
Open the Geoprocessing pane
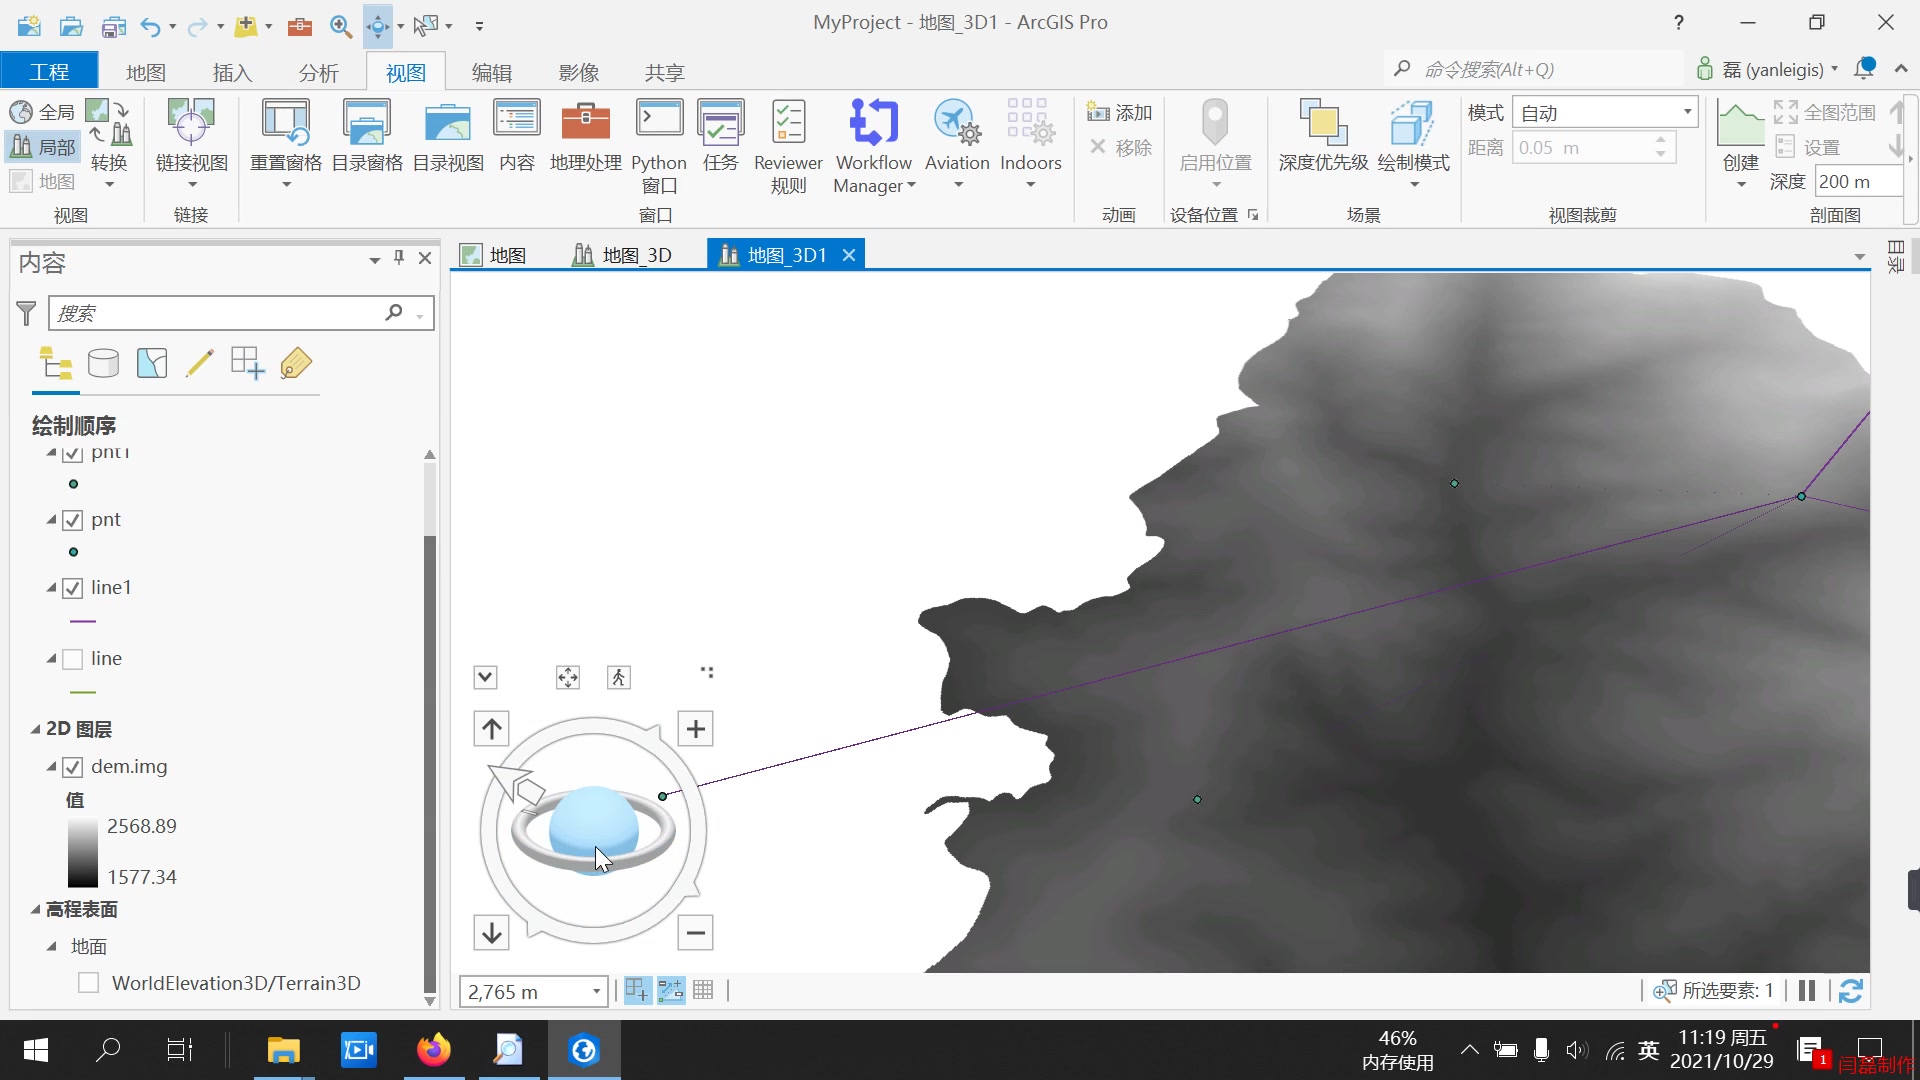[x=585, y=140]
